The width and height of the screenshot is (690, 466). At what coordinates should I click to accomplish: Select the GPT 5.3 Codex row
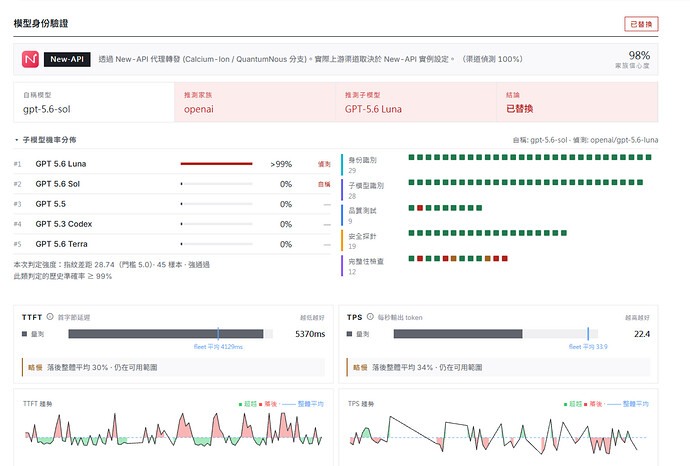(172, 224)
